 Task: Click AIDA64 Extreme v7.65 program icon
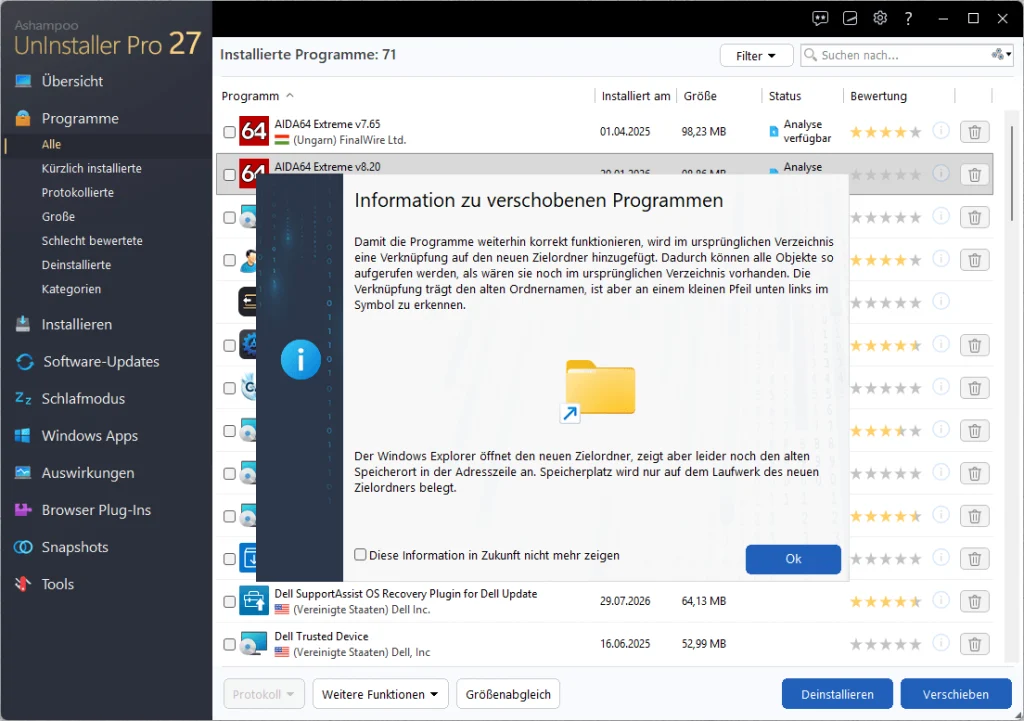click(x=253, y=131)
